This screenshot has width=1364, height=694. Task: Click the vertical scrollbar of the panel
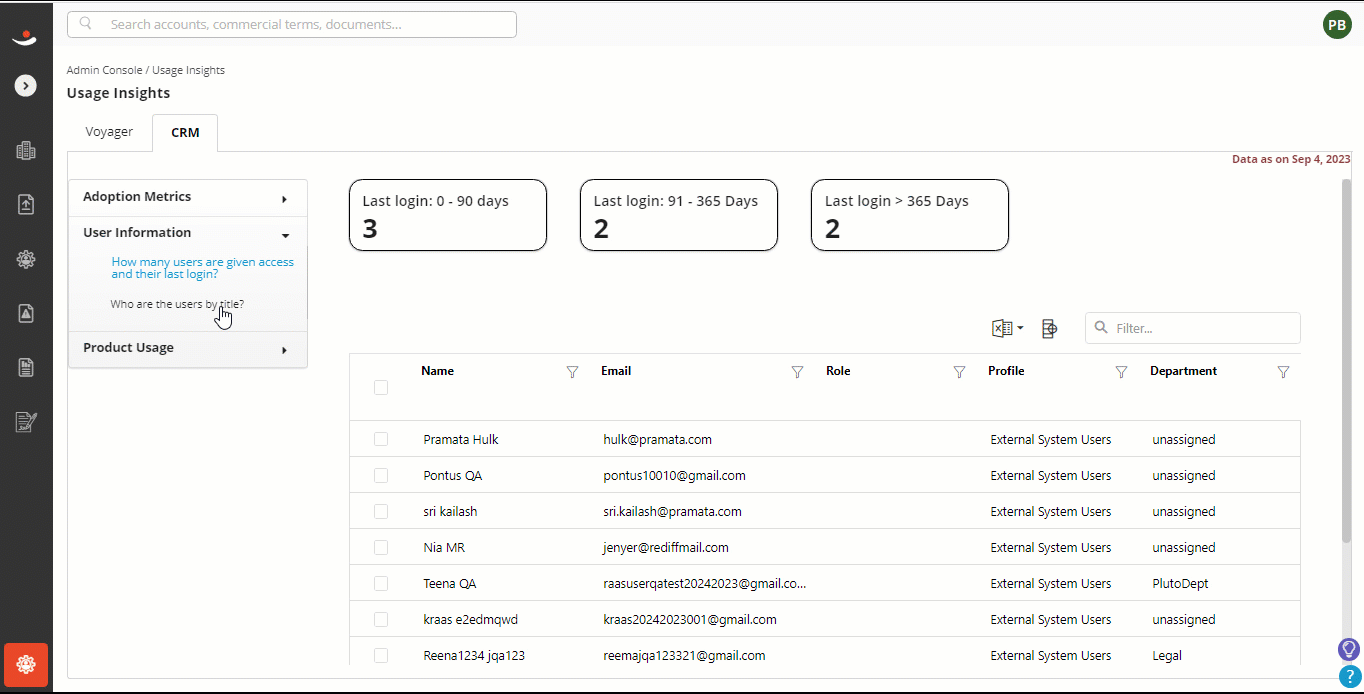point(1345,360)
